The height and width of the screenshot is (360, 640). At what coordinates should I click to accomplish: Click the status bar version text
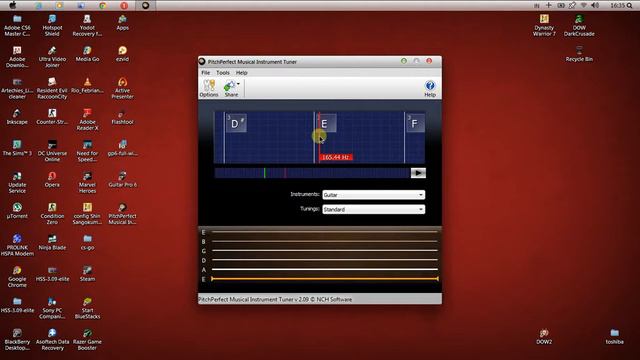click(275, 299)
